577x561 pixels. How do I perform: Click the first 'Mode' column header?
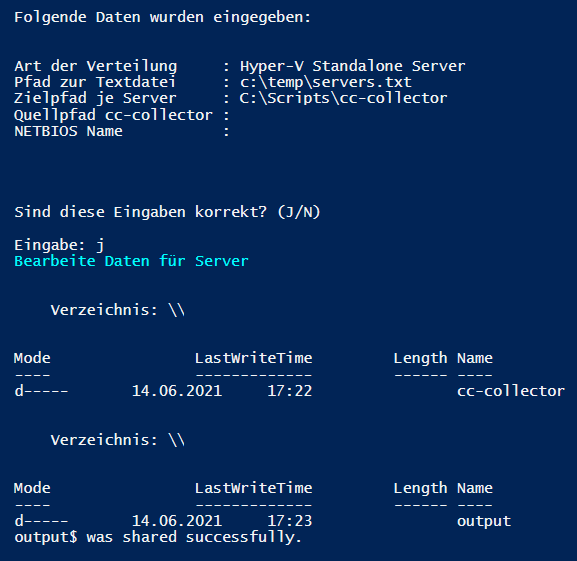pyautogui.click(x=32, y=358)
